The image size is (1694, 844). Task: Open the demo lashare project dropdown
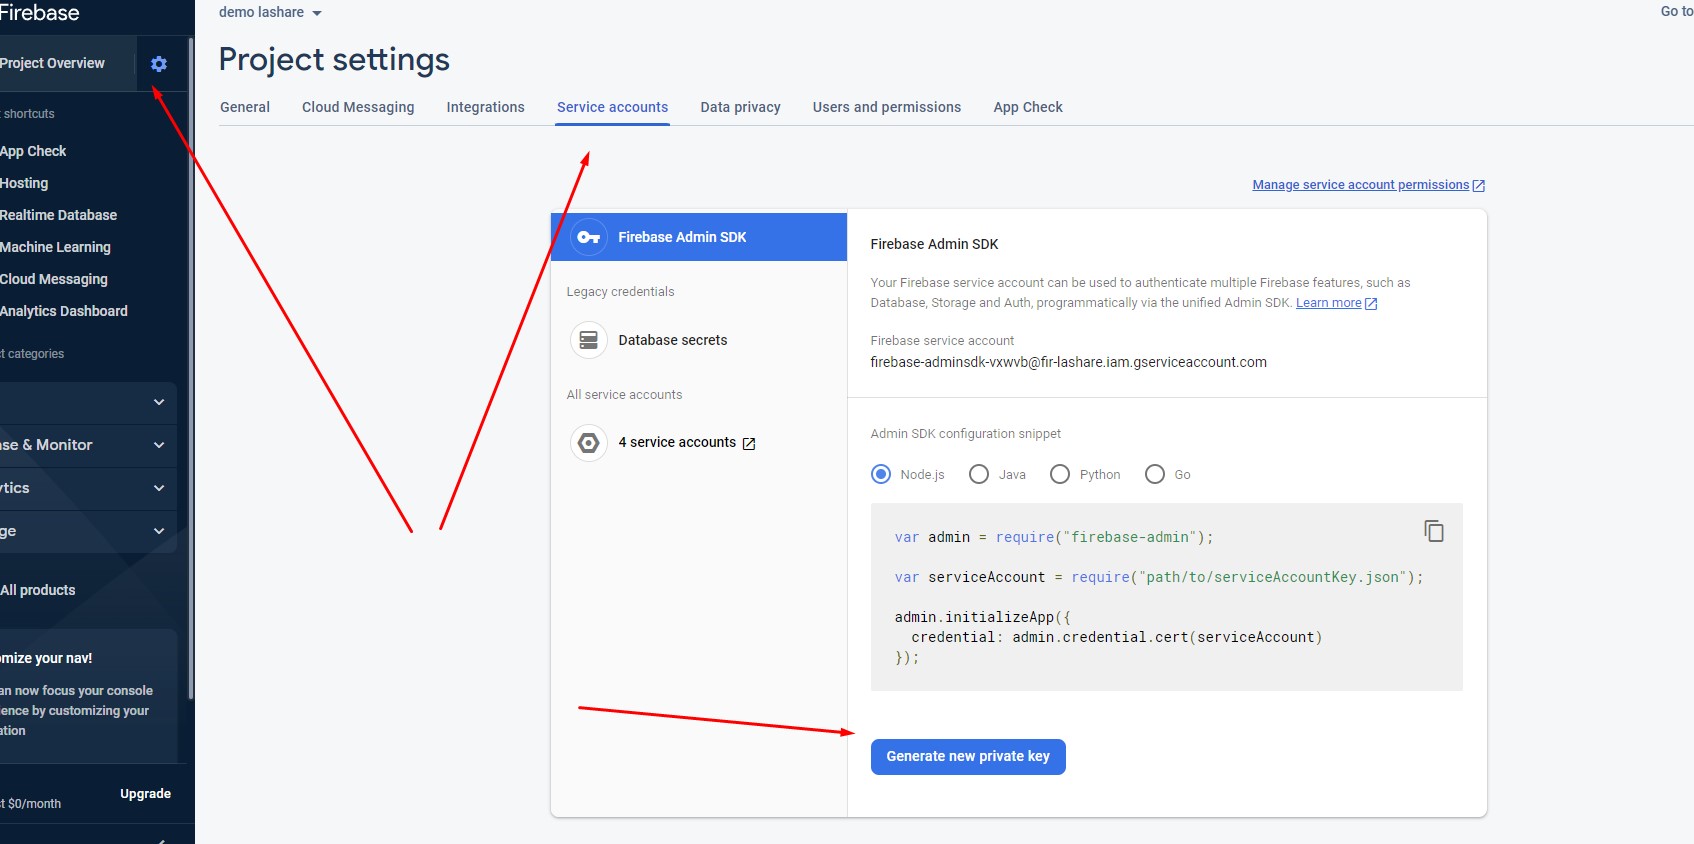(270, 12)
